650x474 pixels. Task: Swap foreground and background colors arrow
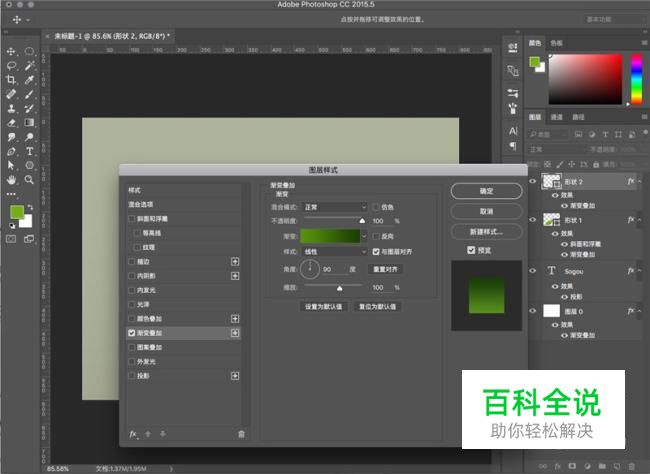pyautogui.click(x=30, y=207)
